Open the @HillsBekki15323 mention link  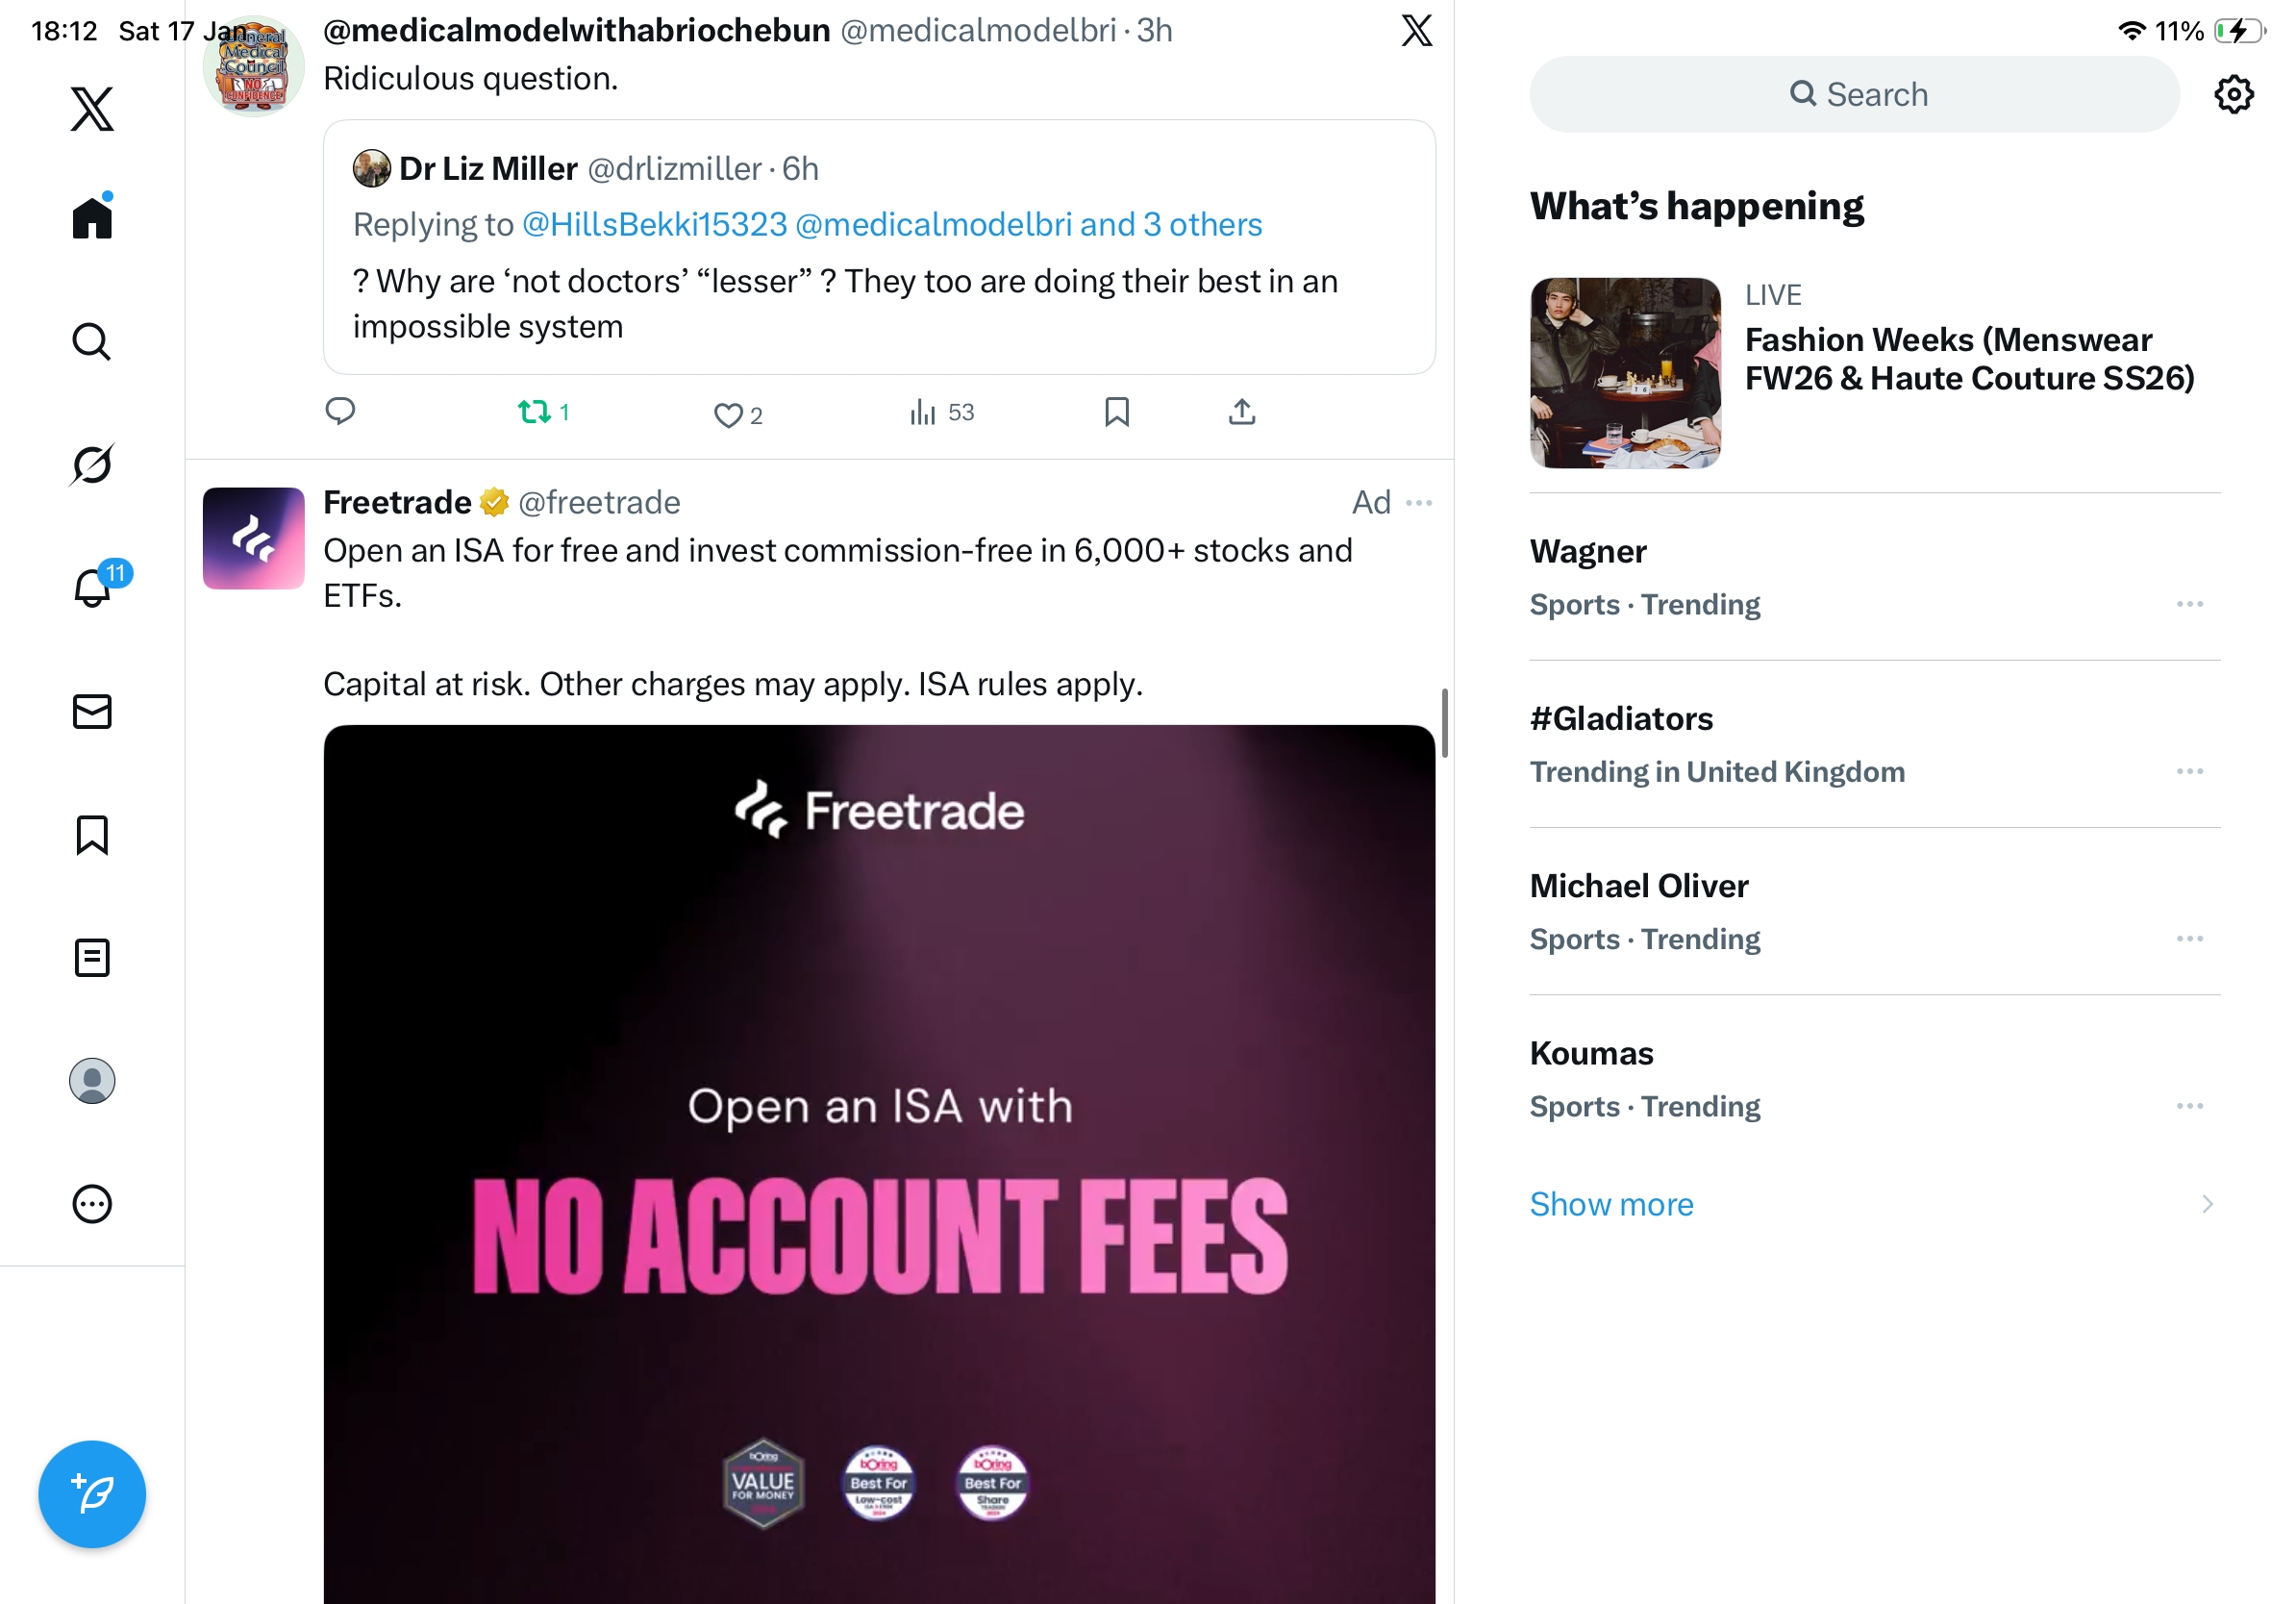(655, 225)
